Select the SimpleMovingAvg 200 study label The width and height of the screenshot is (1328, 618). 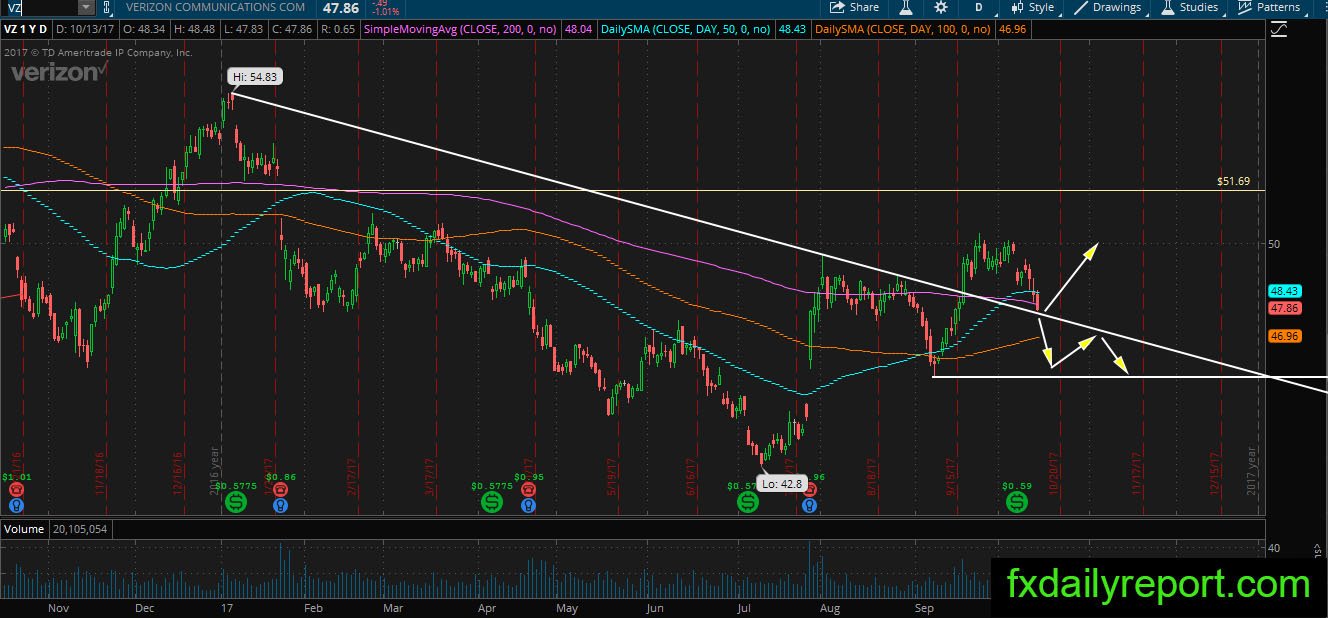point(461,30)
